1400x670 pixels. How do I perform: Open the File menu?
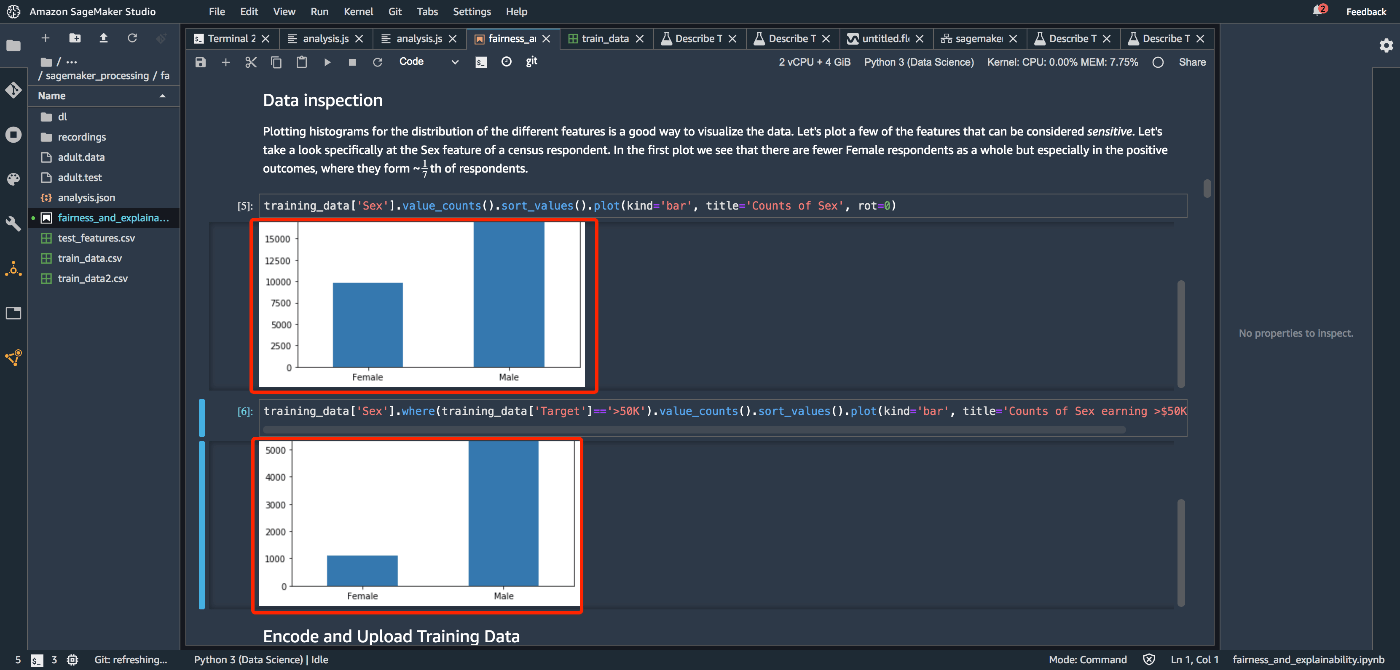click(217, 12)
